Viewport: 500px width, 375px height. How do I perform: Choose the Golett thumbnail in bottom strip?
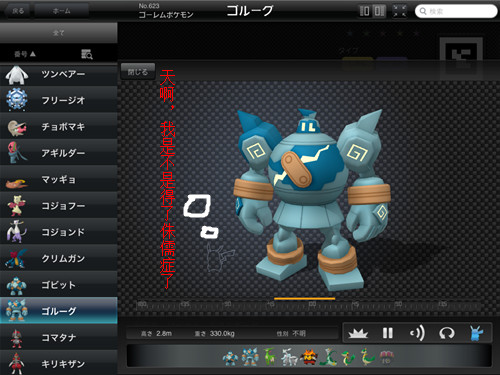pyautogui.click(x=230, y=357)
